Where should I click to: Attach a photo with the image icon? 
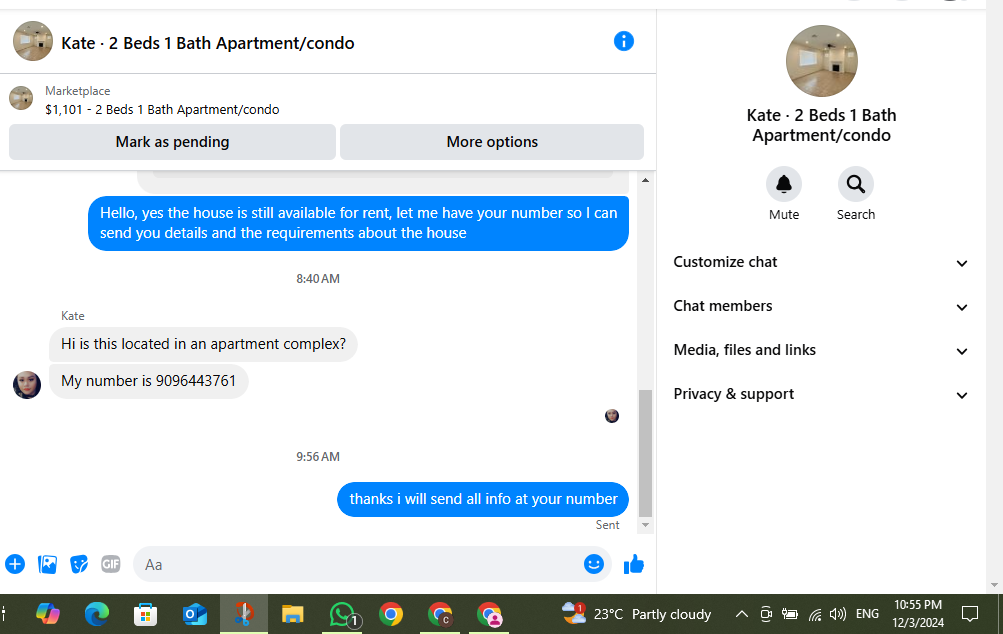47,564
